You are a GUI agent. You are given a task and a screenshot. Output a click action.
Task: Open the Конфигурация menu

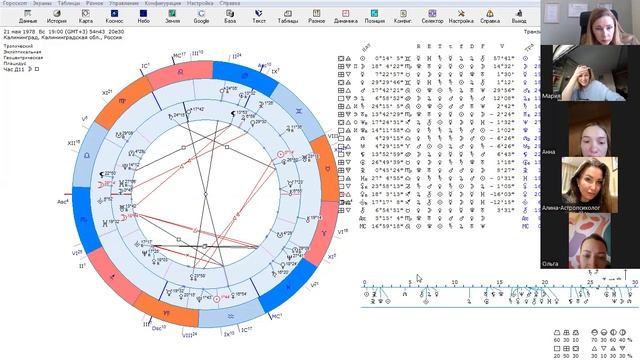click(163, 3)
